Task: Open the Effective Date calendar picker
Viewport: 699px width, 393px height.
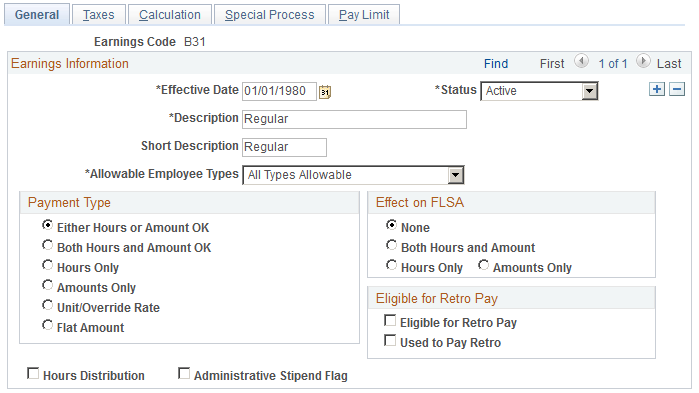Action: [x=325, y=92]
